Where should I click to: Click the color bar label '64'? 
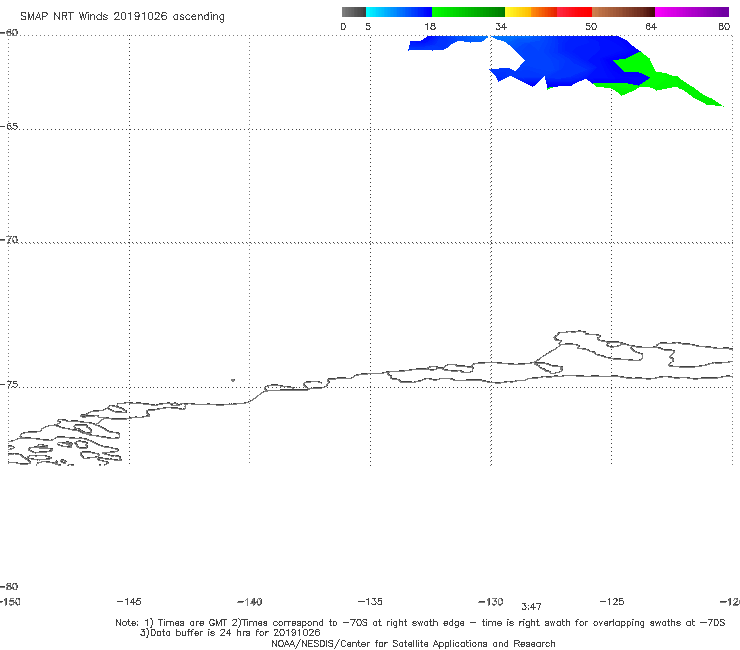pyautogui.click(x=651, y=26)
